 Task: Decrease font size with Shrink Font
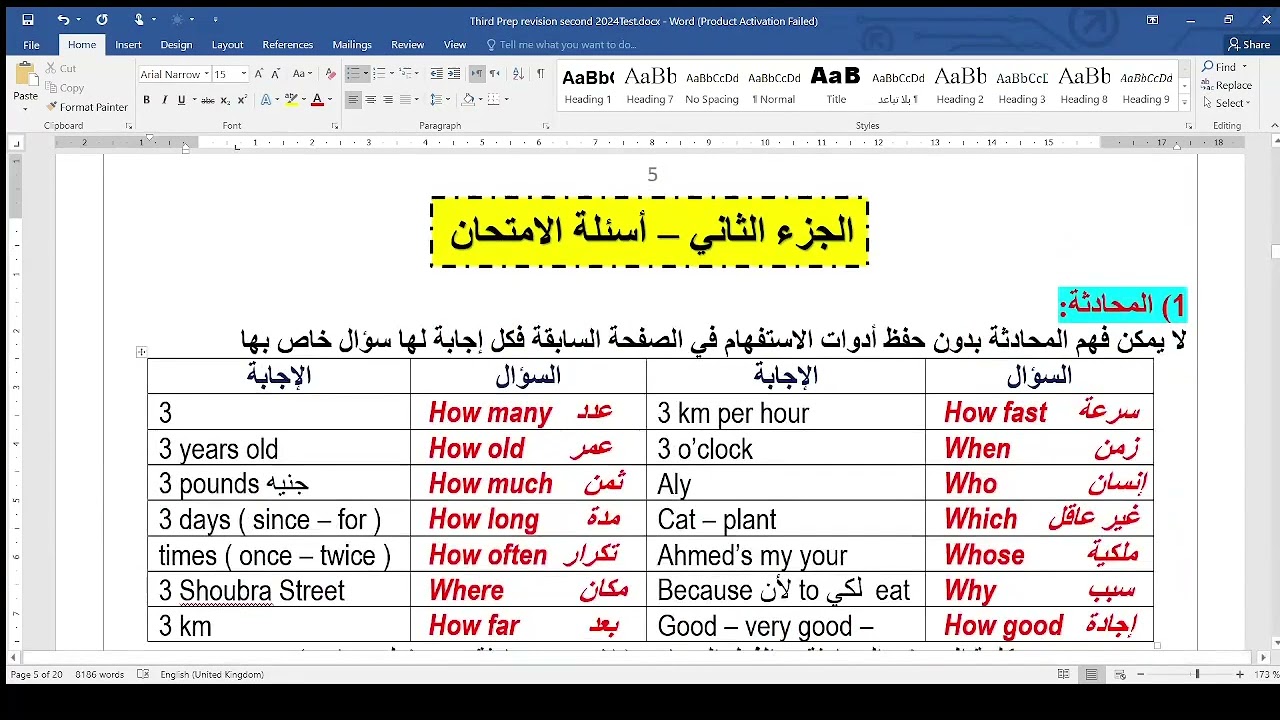coord(276,74)
